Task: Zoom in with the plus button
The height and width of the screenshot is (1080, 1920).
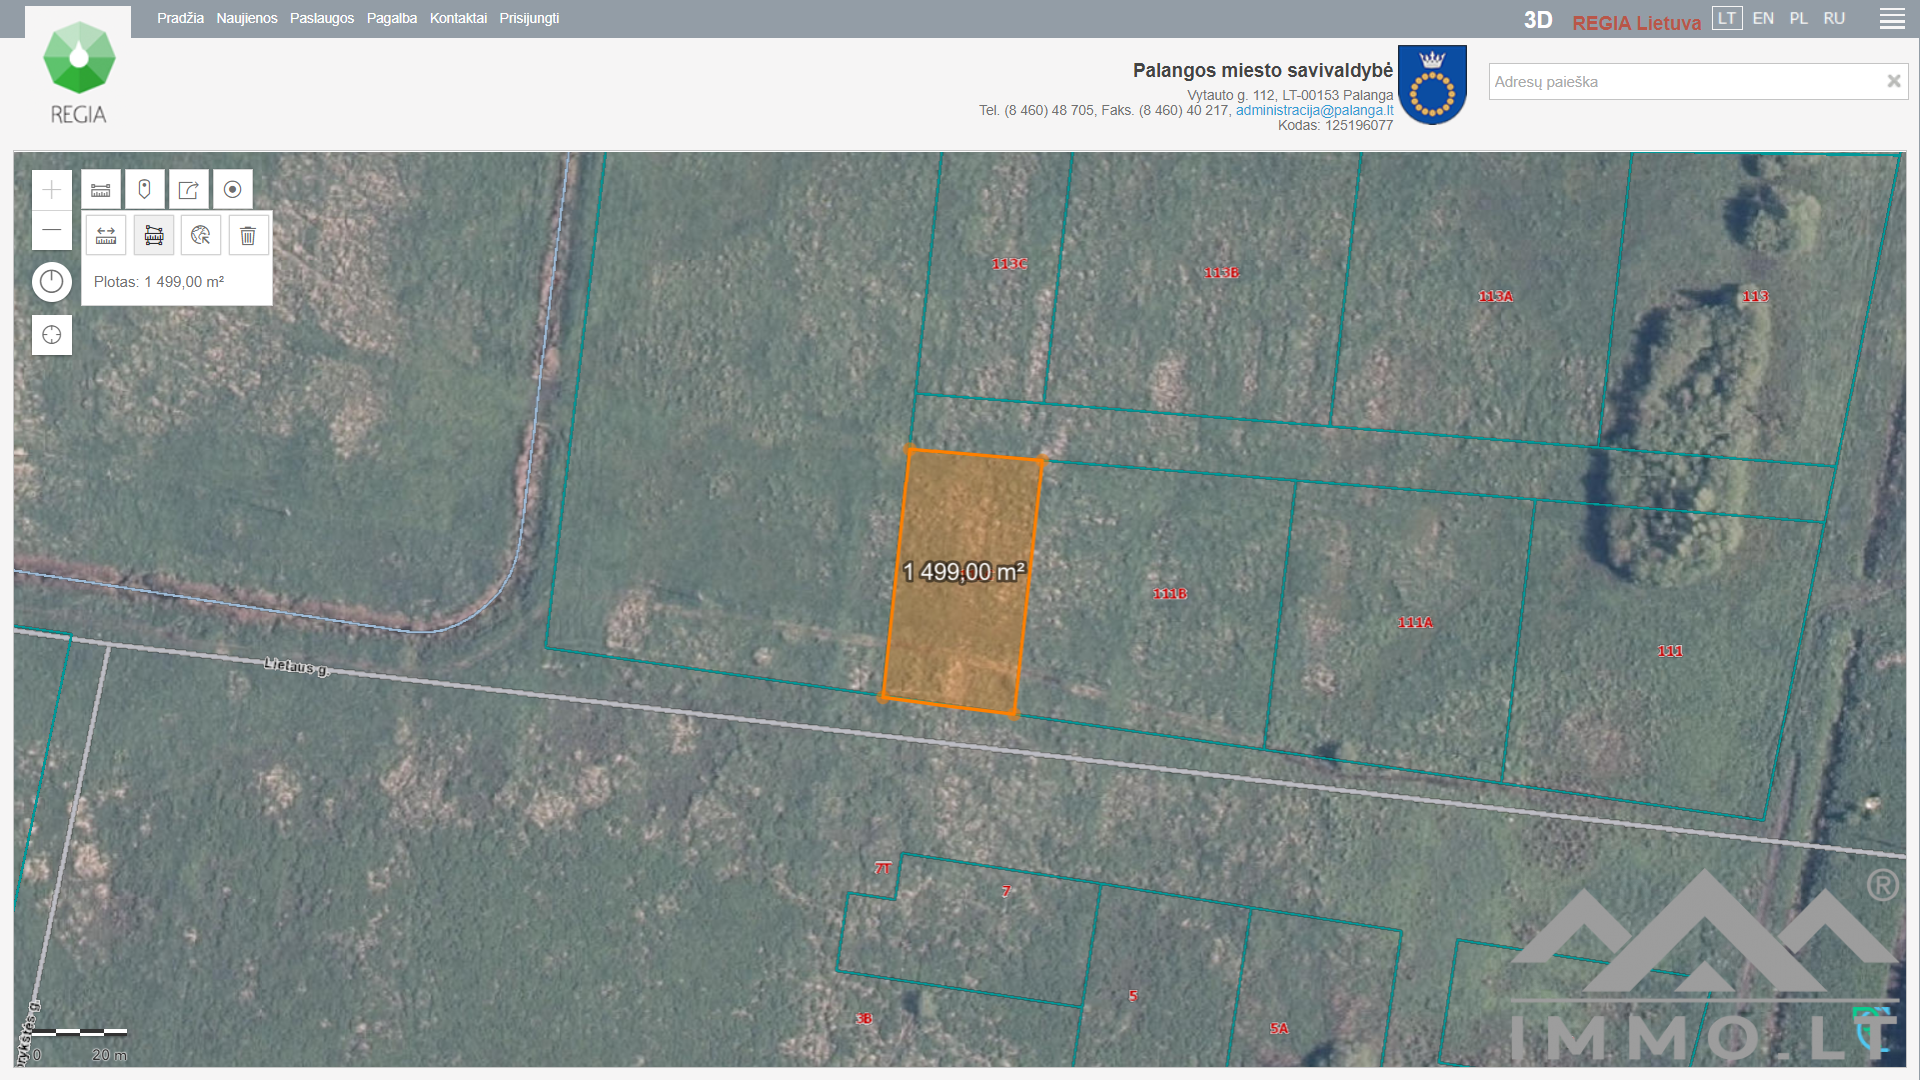Action: tap(51, 190)
